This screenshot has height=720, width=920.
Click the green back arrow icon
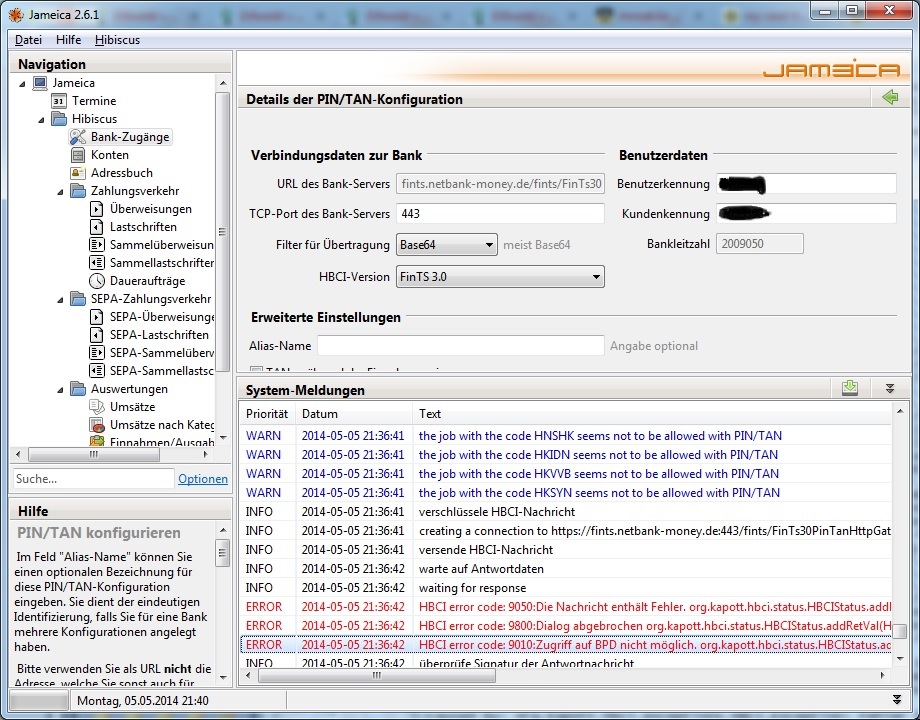(889, 97)
